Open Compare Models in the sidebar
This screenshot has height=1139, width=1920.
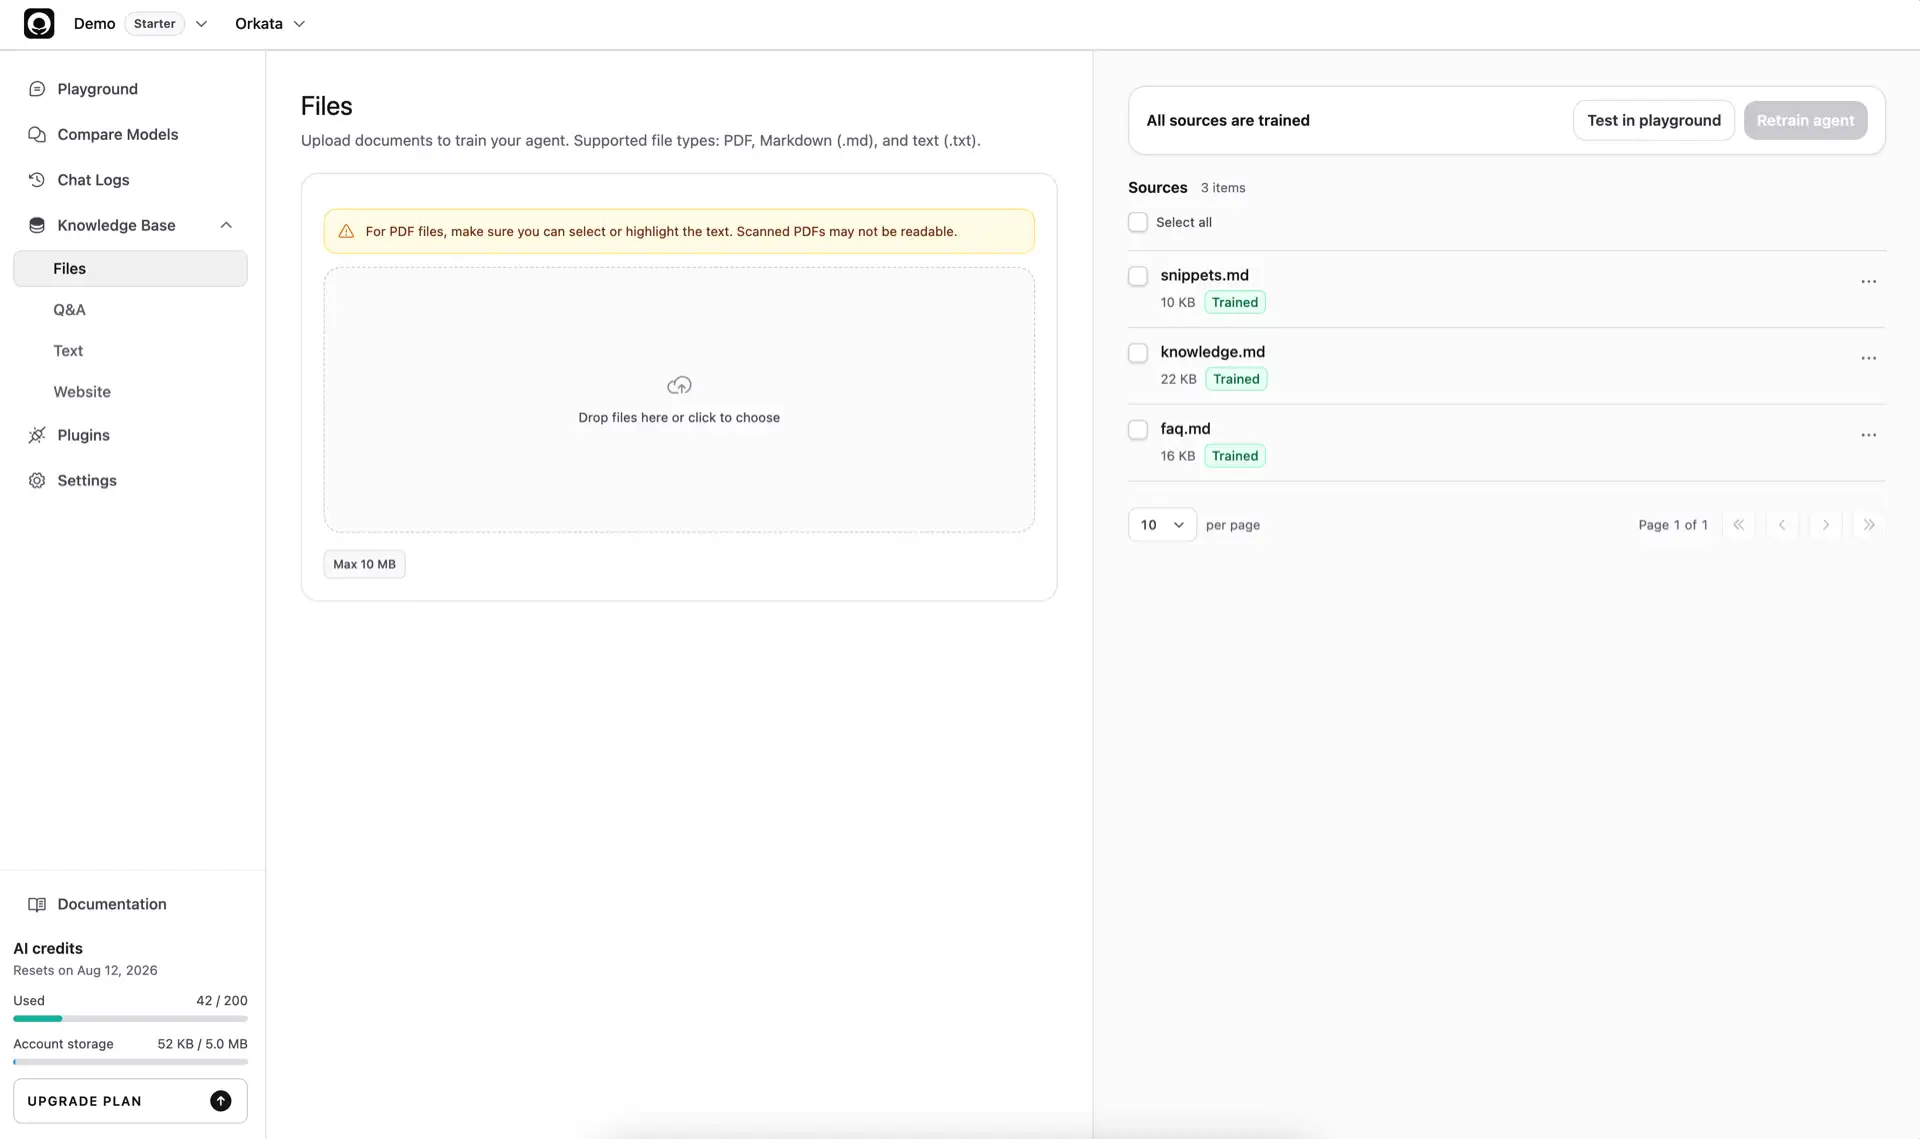pyautogui.click(x=130, y=134)
